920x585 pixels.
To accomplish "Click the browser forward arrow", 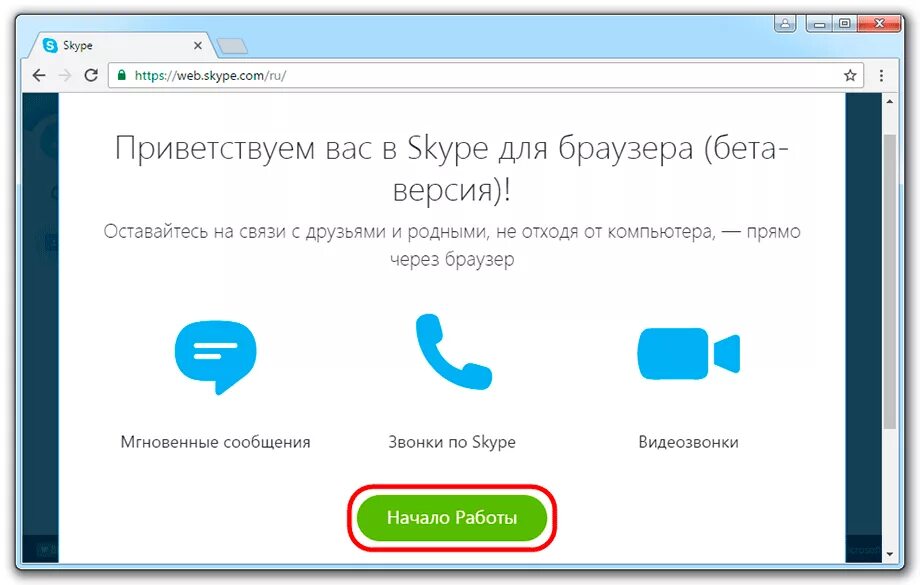I will [x=65, y=75].
